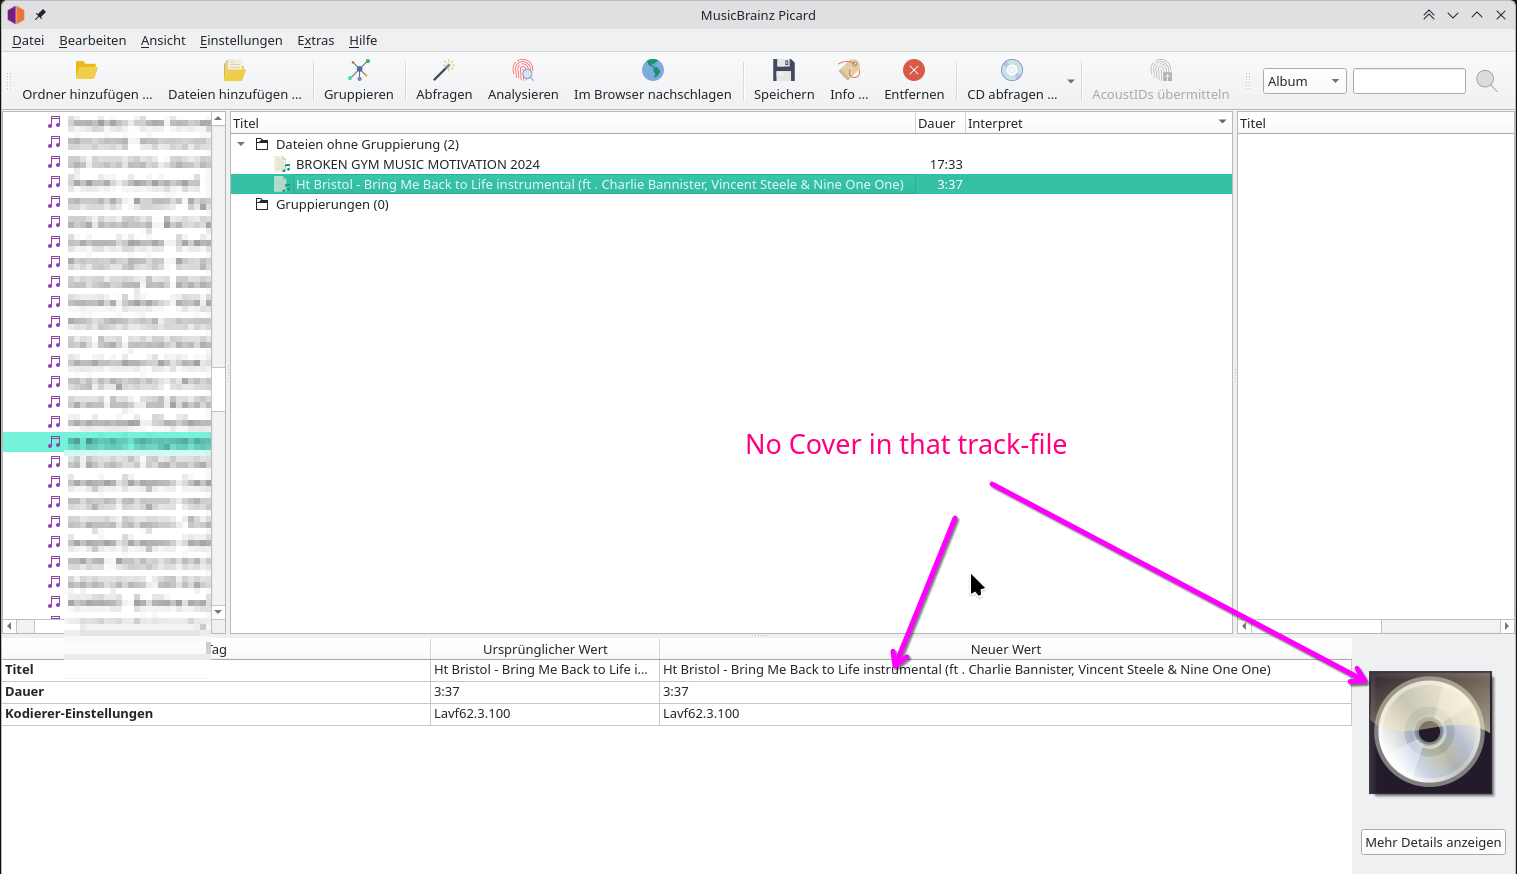Open the Info tag icon
Viewport: 1517px width, 874px height.
pos(848,71)
